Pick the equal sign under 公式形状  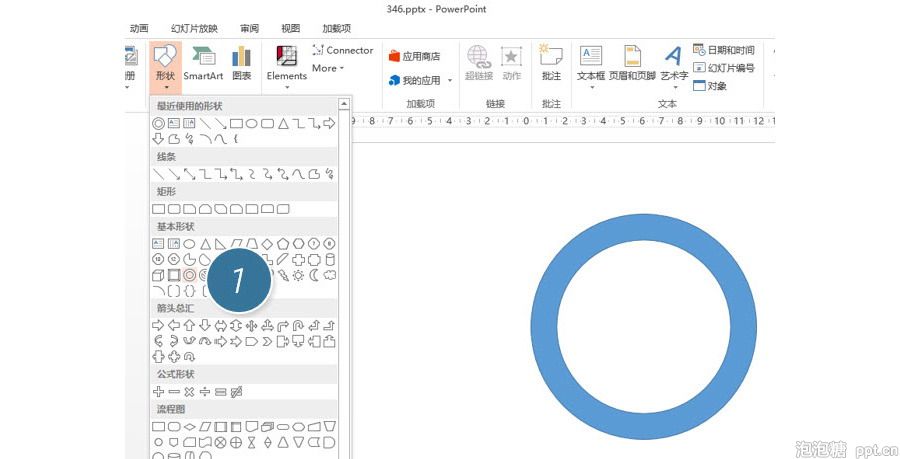(220, 392)
